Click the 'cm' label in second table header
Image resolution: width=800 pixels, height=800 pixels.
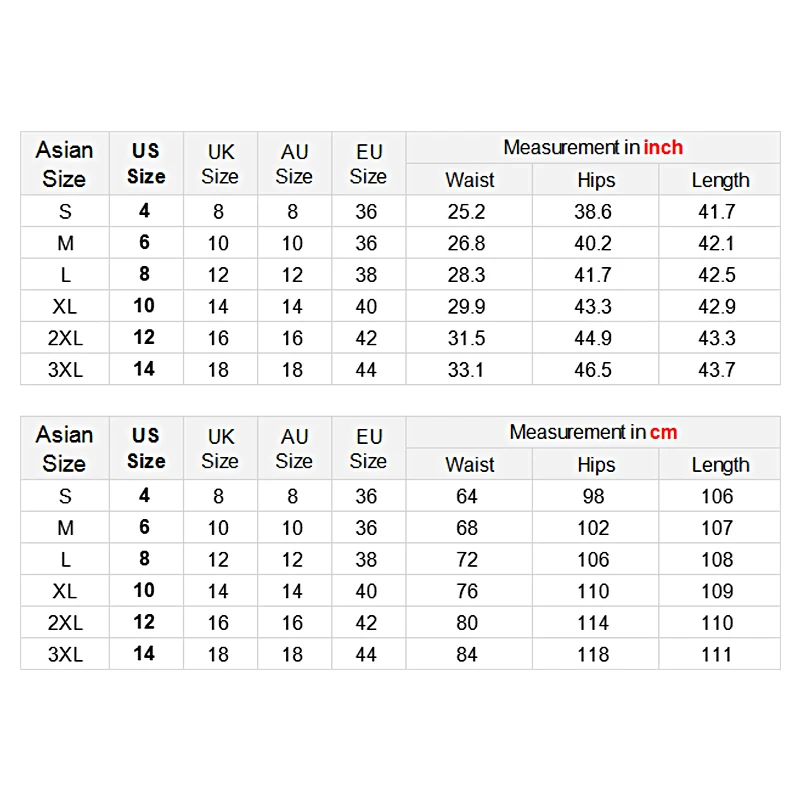(663, 432)
